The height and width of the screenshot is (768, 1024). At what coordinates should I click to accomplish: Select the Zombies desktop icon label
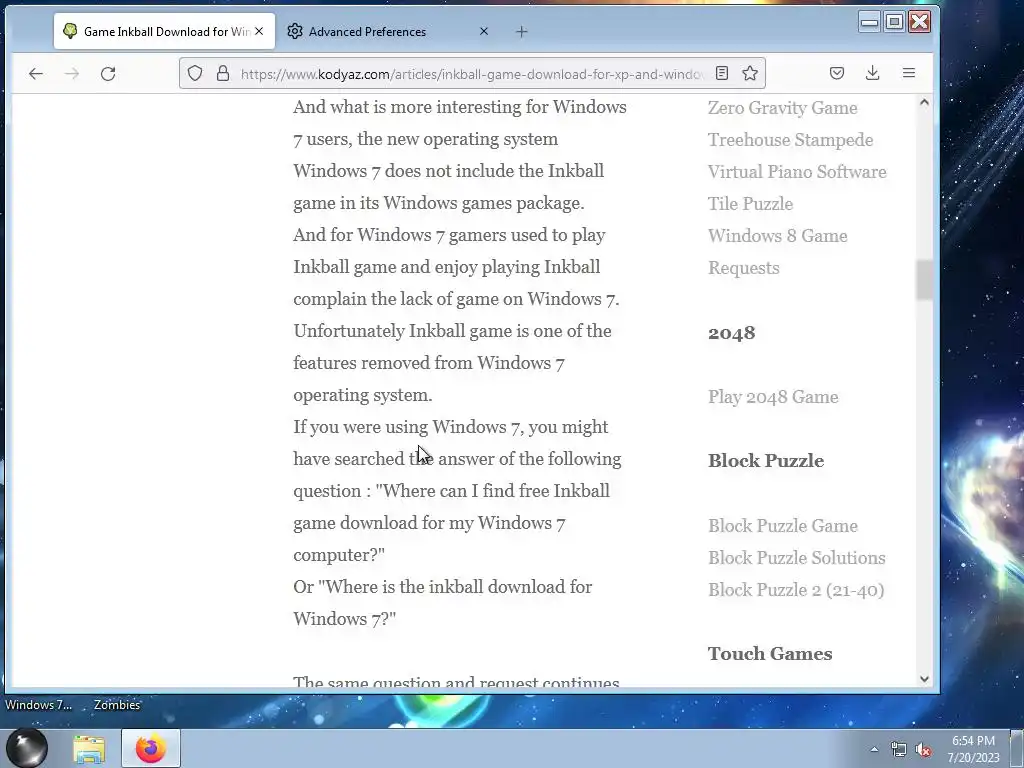click(117, 705)
